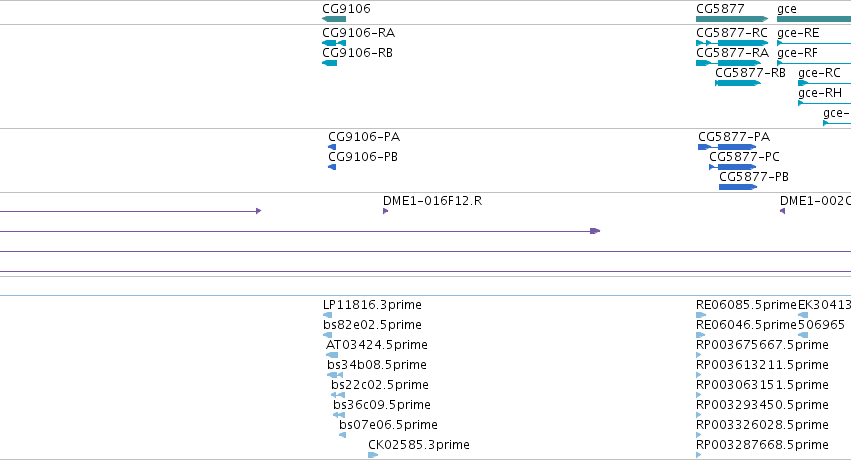Click the bs82e02.5prime EST glyph

[327, 335]
